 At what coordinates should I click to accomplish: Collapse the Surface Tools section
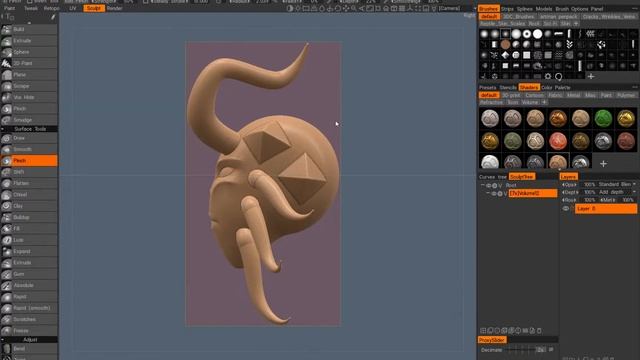pyautogui.click(x=3, y=129)
